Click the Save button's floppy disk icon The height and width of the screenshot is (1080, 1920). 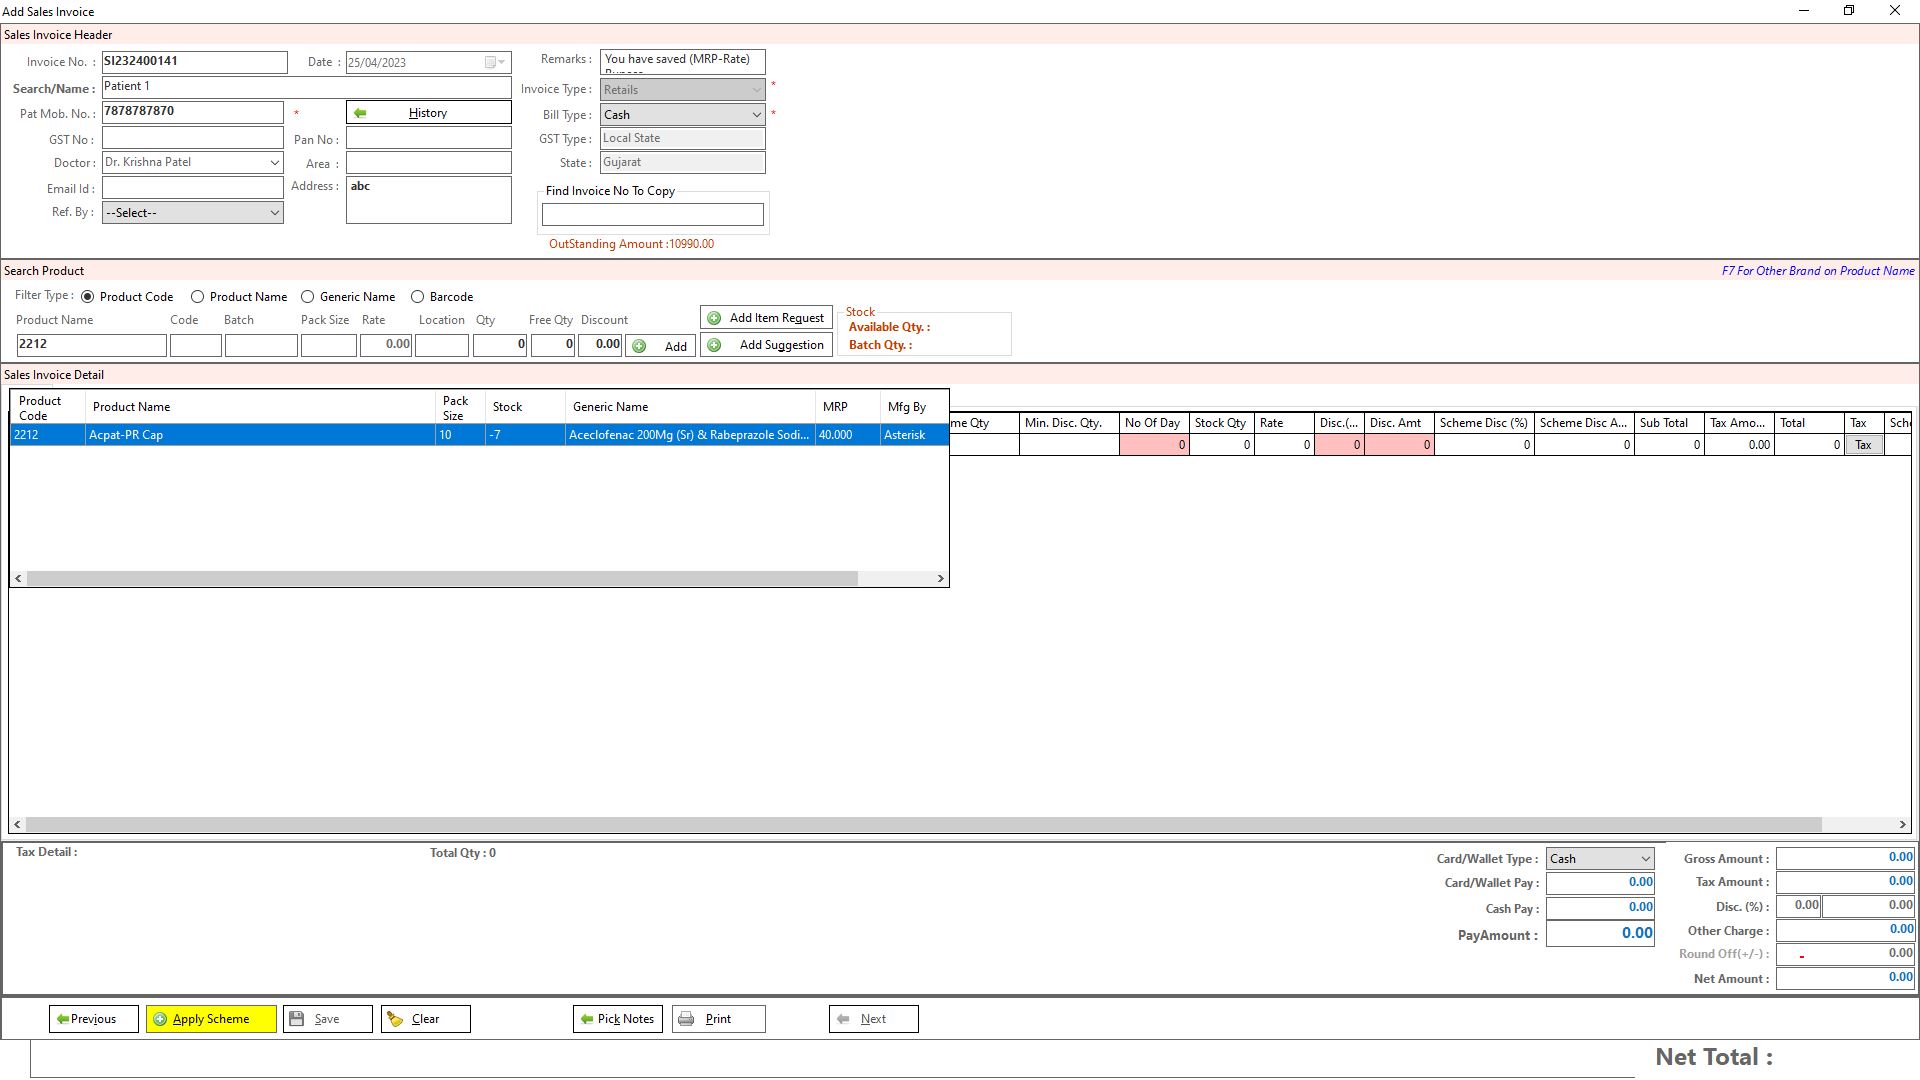(297, 1019)
